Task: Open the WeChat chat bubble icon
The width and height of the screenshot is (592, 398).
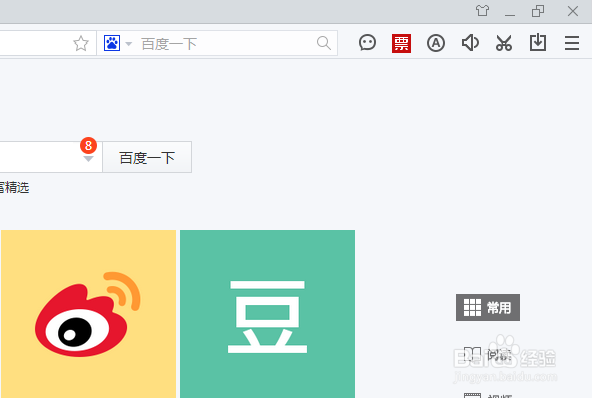Action: coord(367,43)
